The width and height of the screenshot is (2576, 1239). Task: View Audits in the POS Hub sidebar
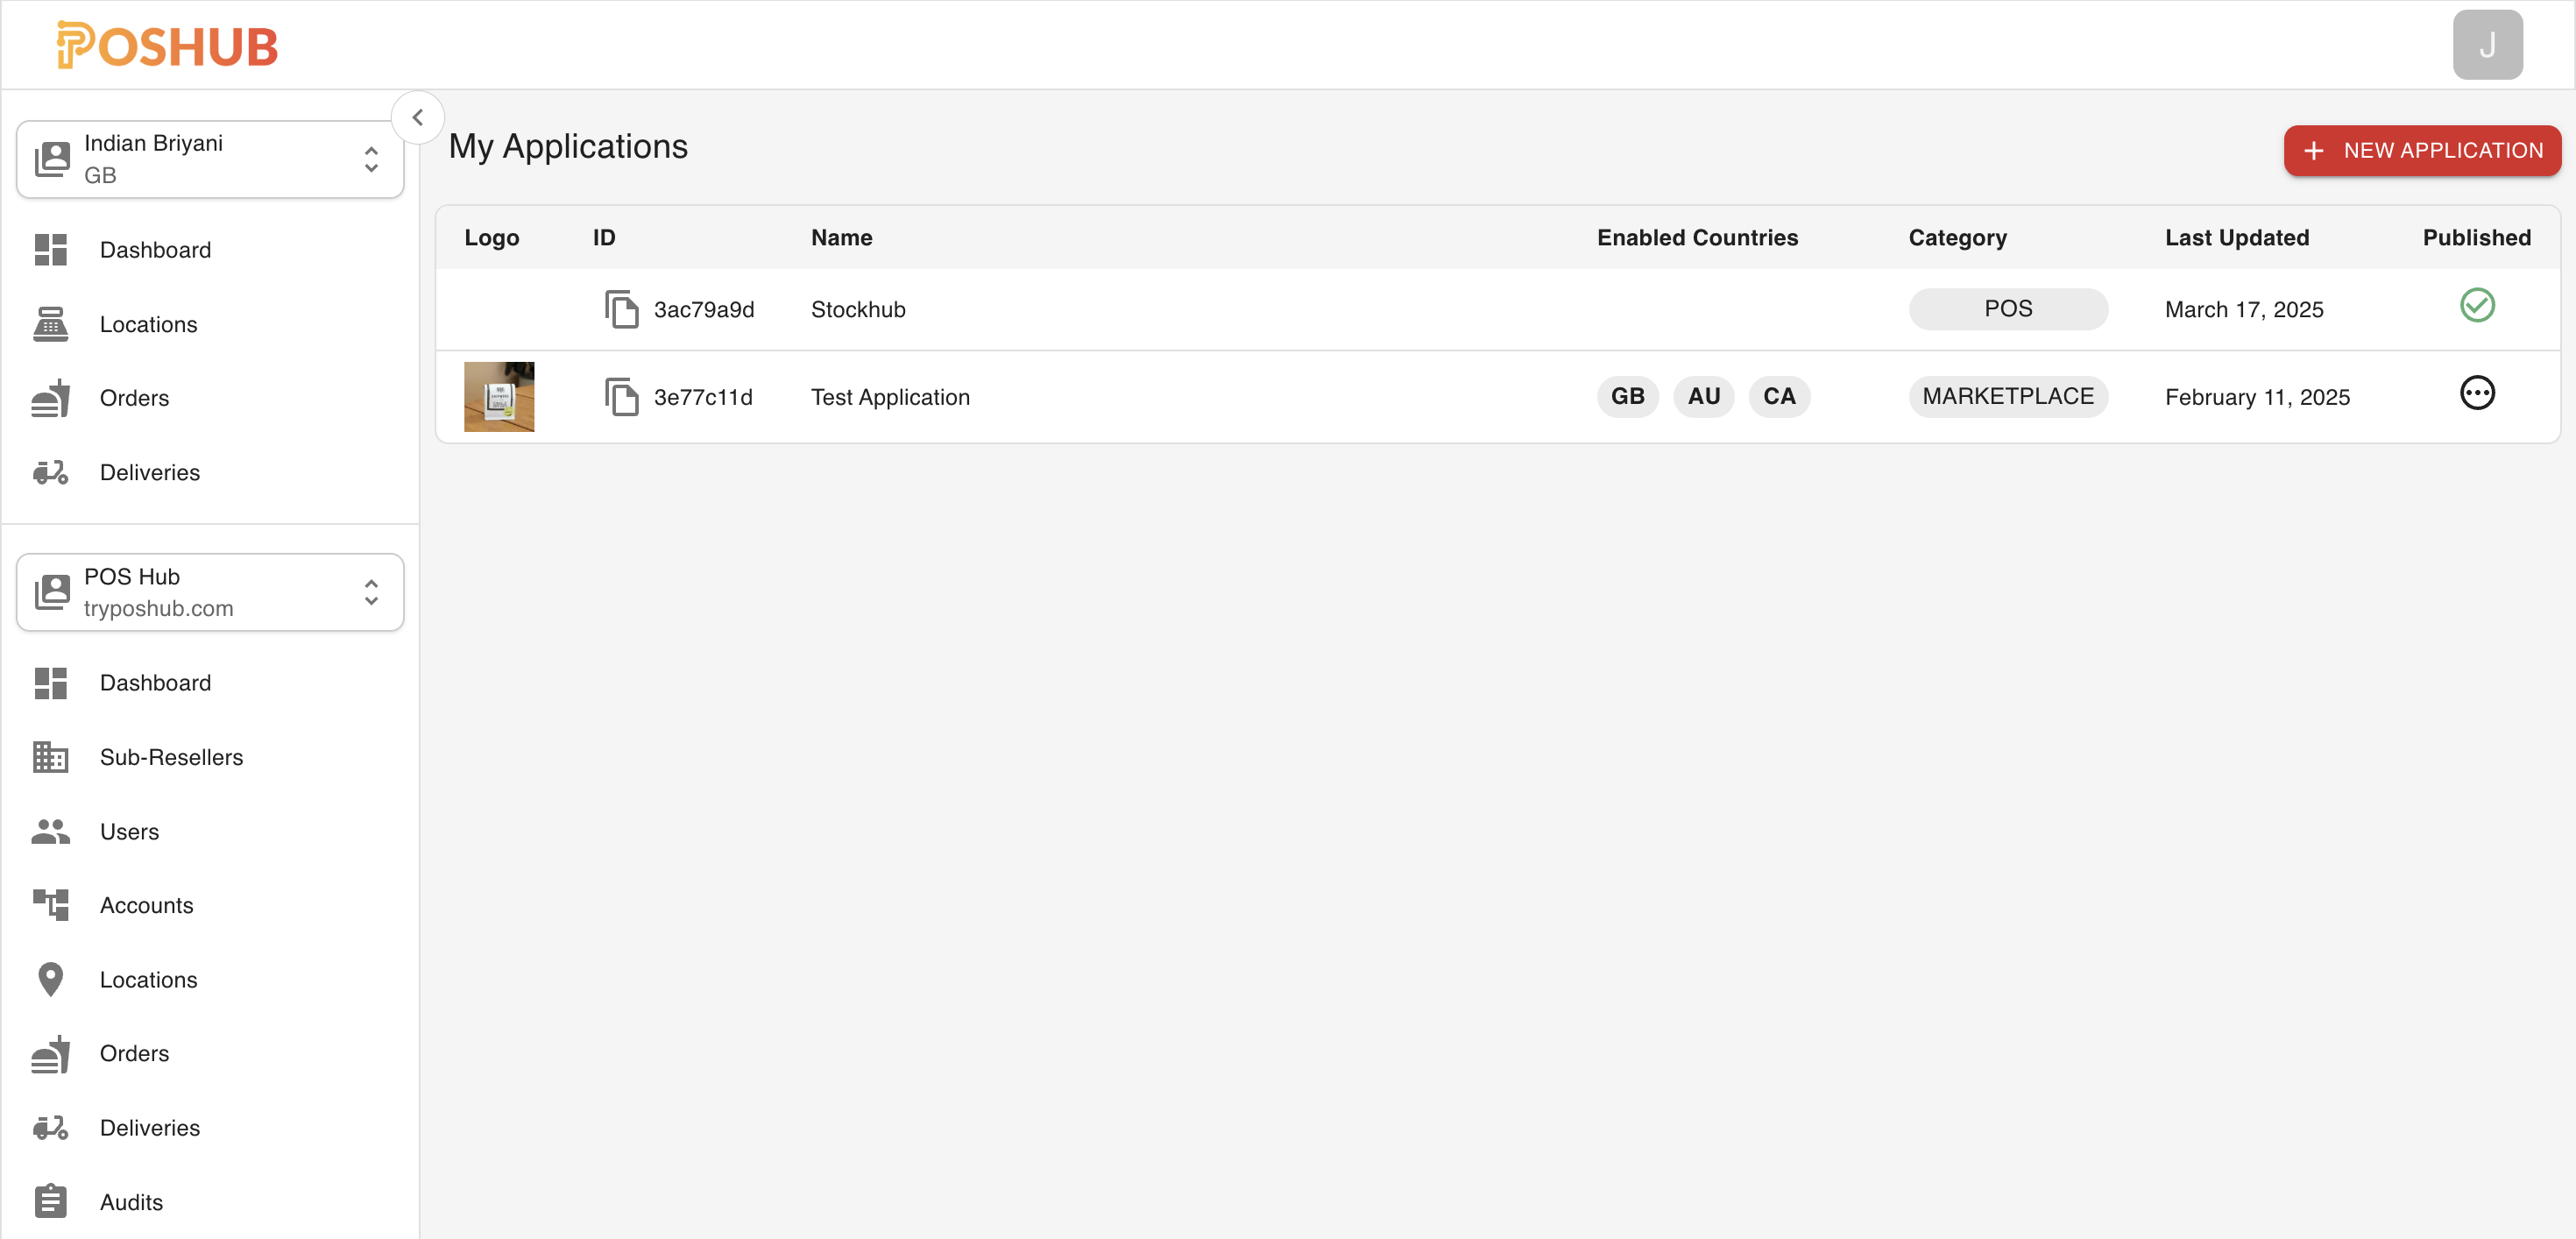(131, 1201)
